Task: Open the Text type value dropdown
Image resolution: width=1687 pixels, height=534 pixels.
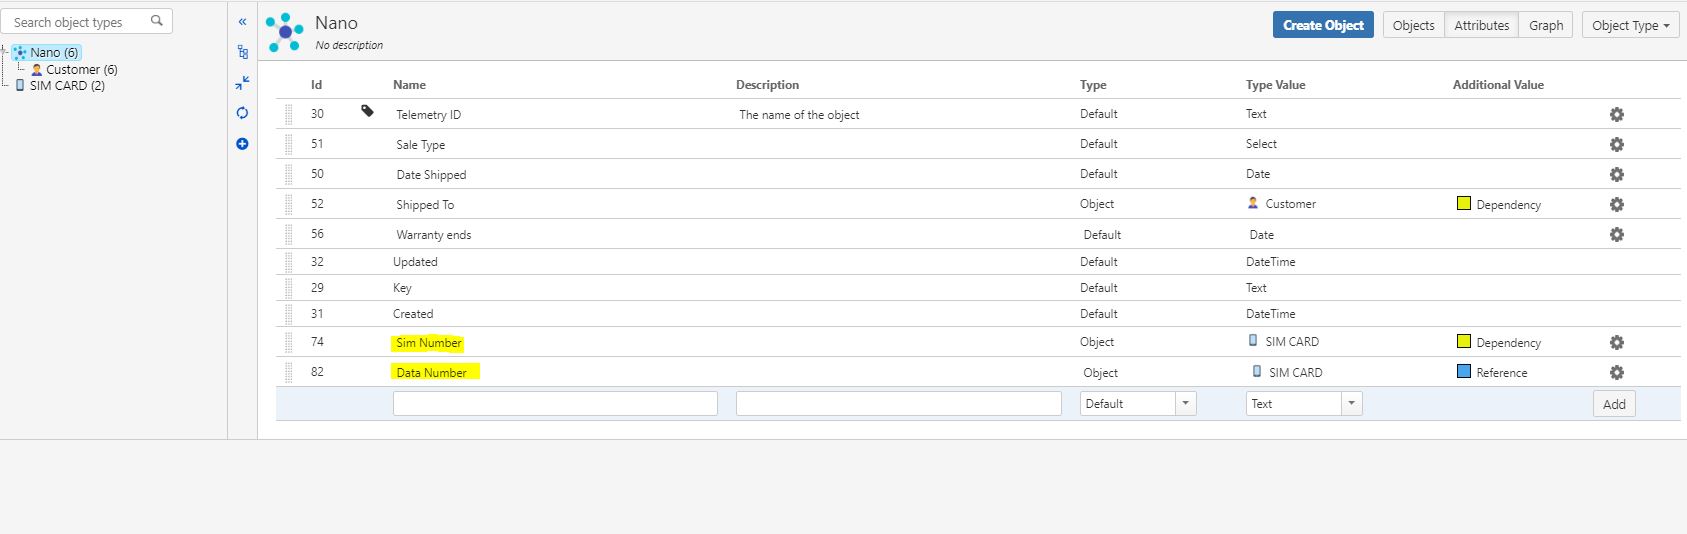Action: click(x=1304, y=403)
